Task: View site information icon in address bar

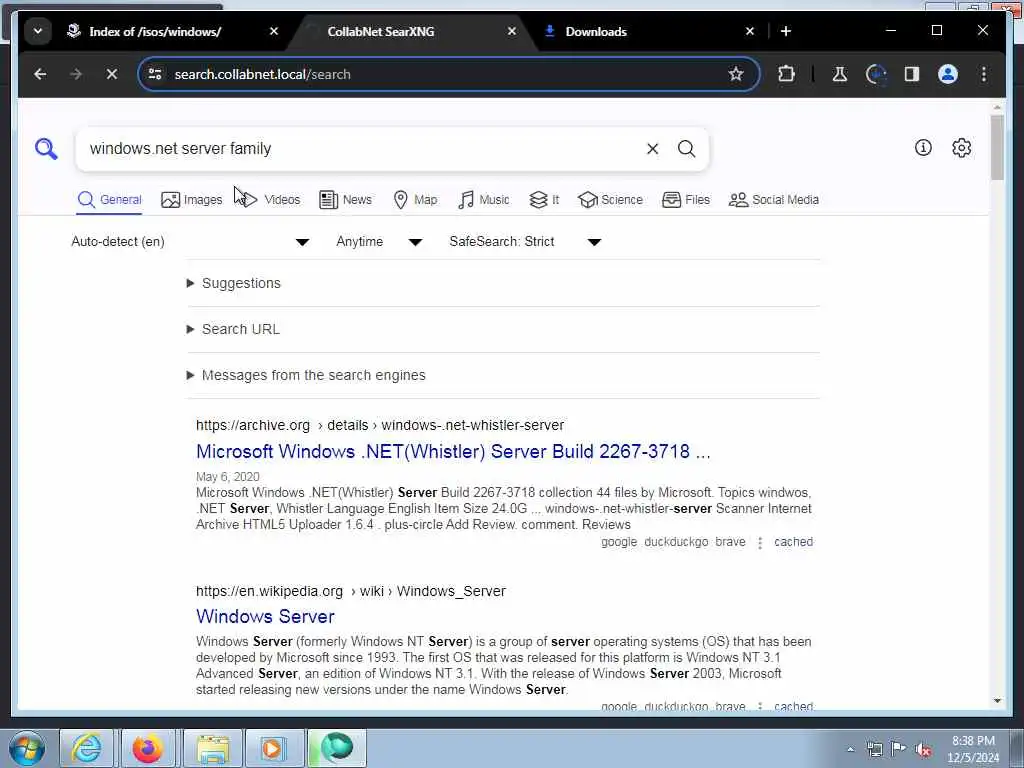Action: pos(155,74)
